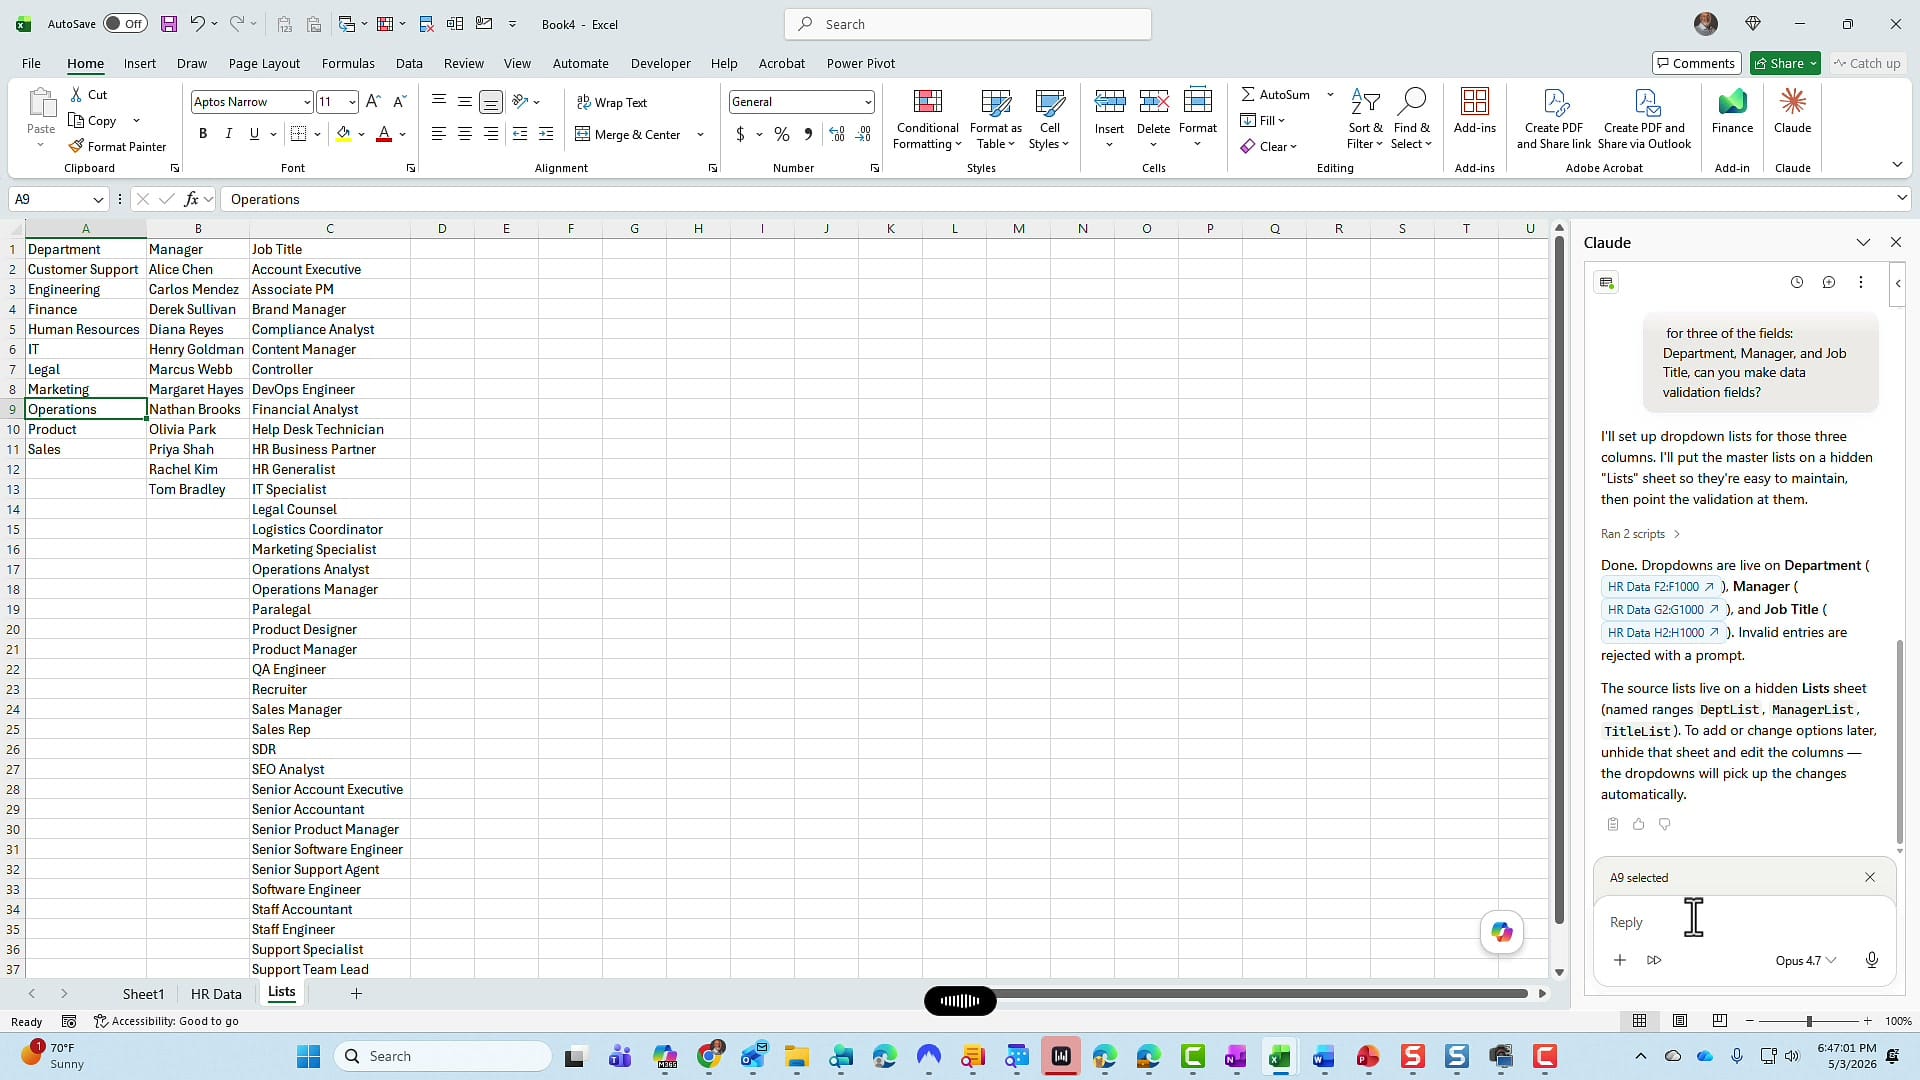Collapse the ribbon with the chevron
Screen dimensions: 1920x1080
point(1897,164)
